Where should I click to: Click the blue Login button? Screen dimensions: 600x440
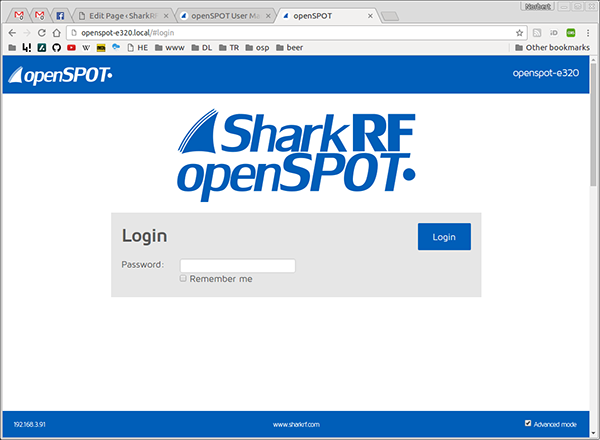[x=444, y=237]
